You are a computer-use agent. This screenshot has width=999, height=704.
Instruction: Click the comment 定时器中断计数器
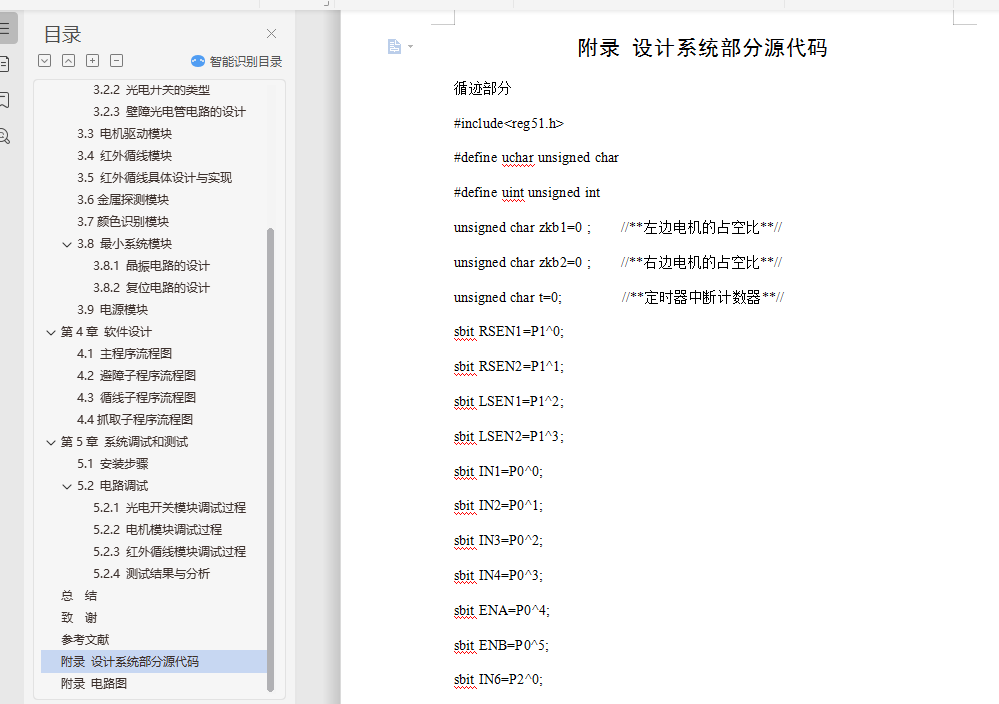tap(702, 297)
